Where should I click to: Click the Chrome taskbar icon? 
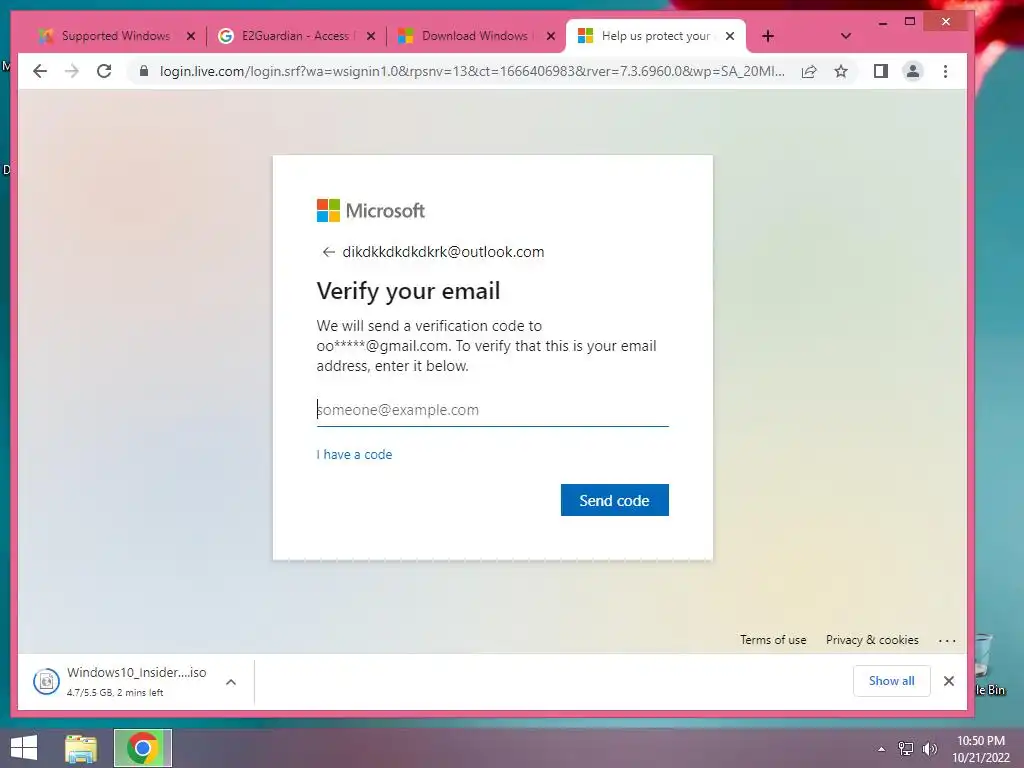coord(142,748)
